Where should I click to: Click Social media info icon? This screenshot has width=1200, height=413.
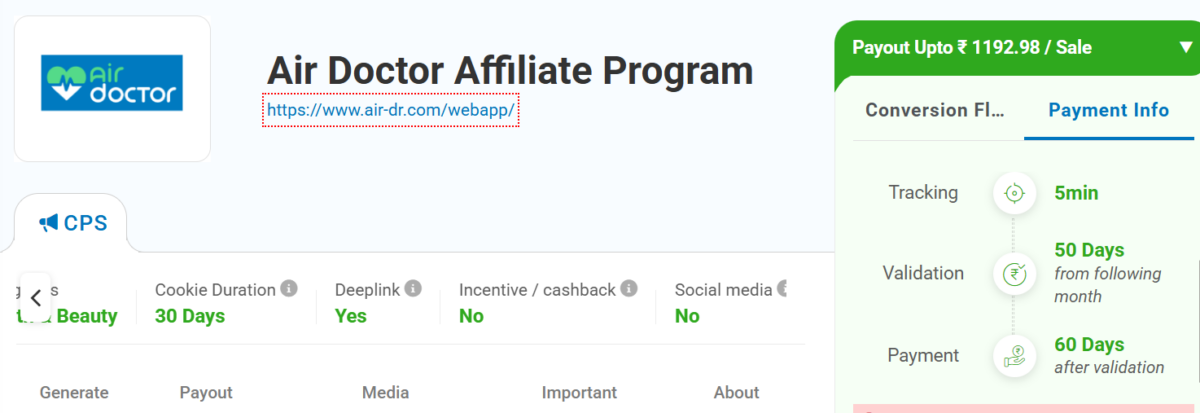click(783, 289)
